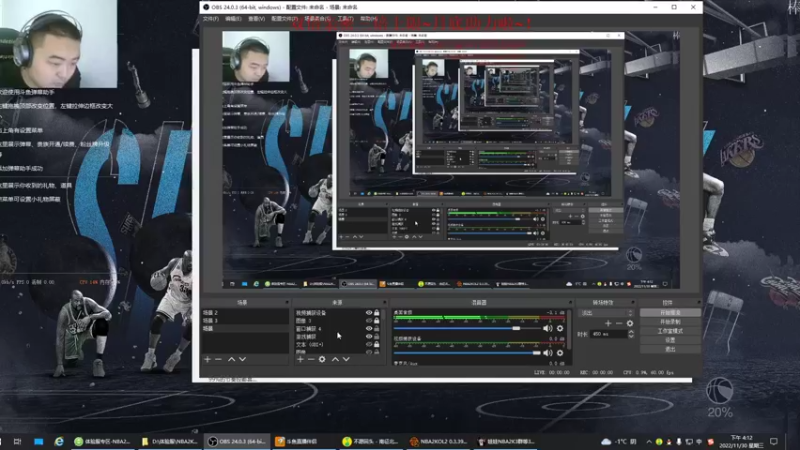
Task: Open transition properties with the gear icon under 淡出
Action: (x=630, y=323)
